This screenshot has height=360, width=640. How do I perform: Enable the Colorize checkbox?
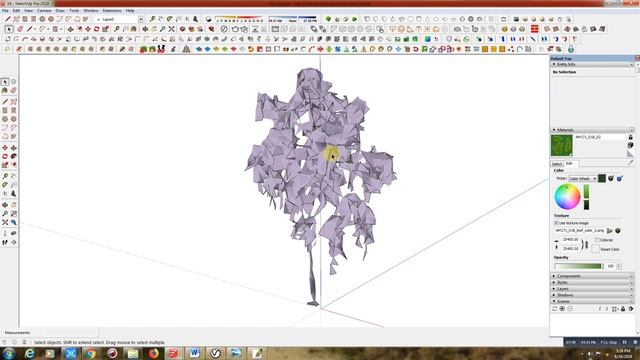[x=597, y=240]
